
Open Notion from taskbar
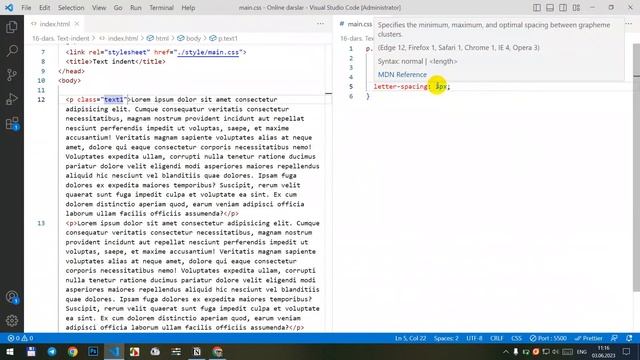tap(197, 352)
